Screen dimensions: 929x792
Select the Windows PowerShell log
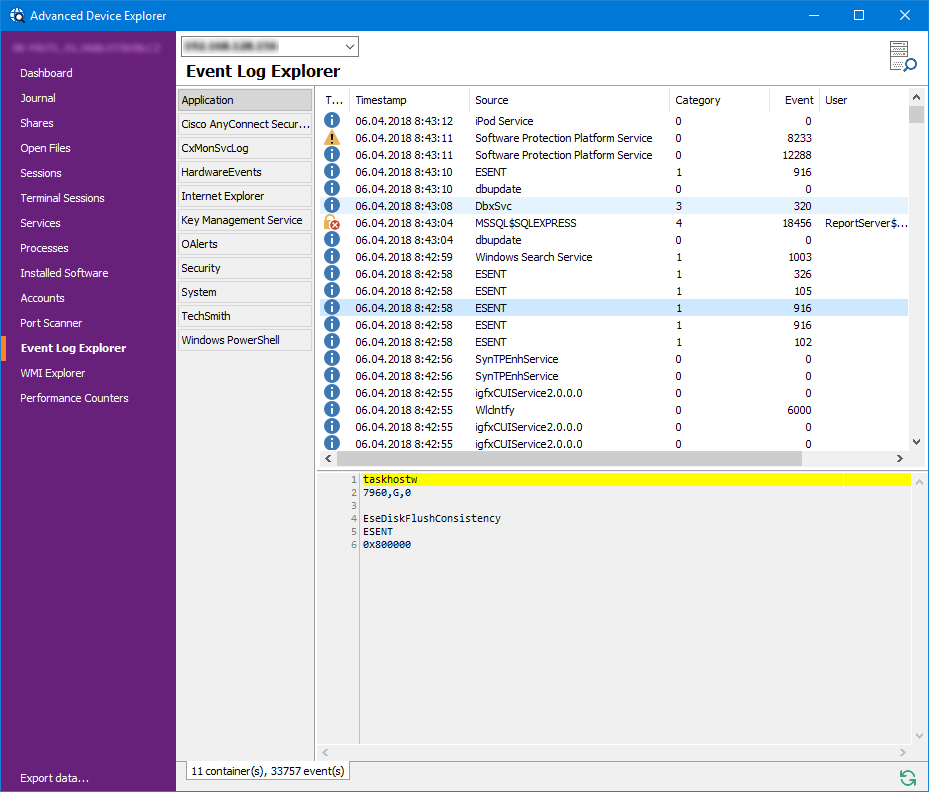click(245, 340)
